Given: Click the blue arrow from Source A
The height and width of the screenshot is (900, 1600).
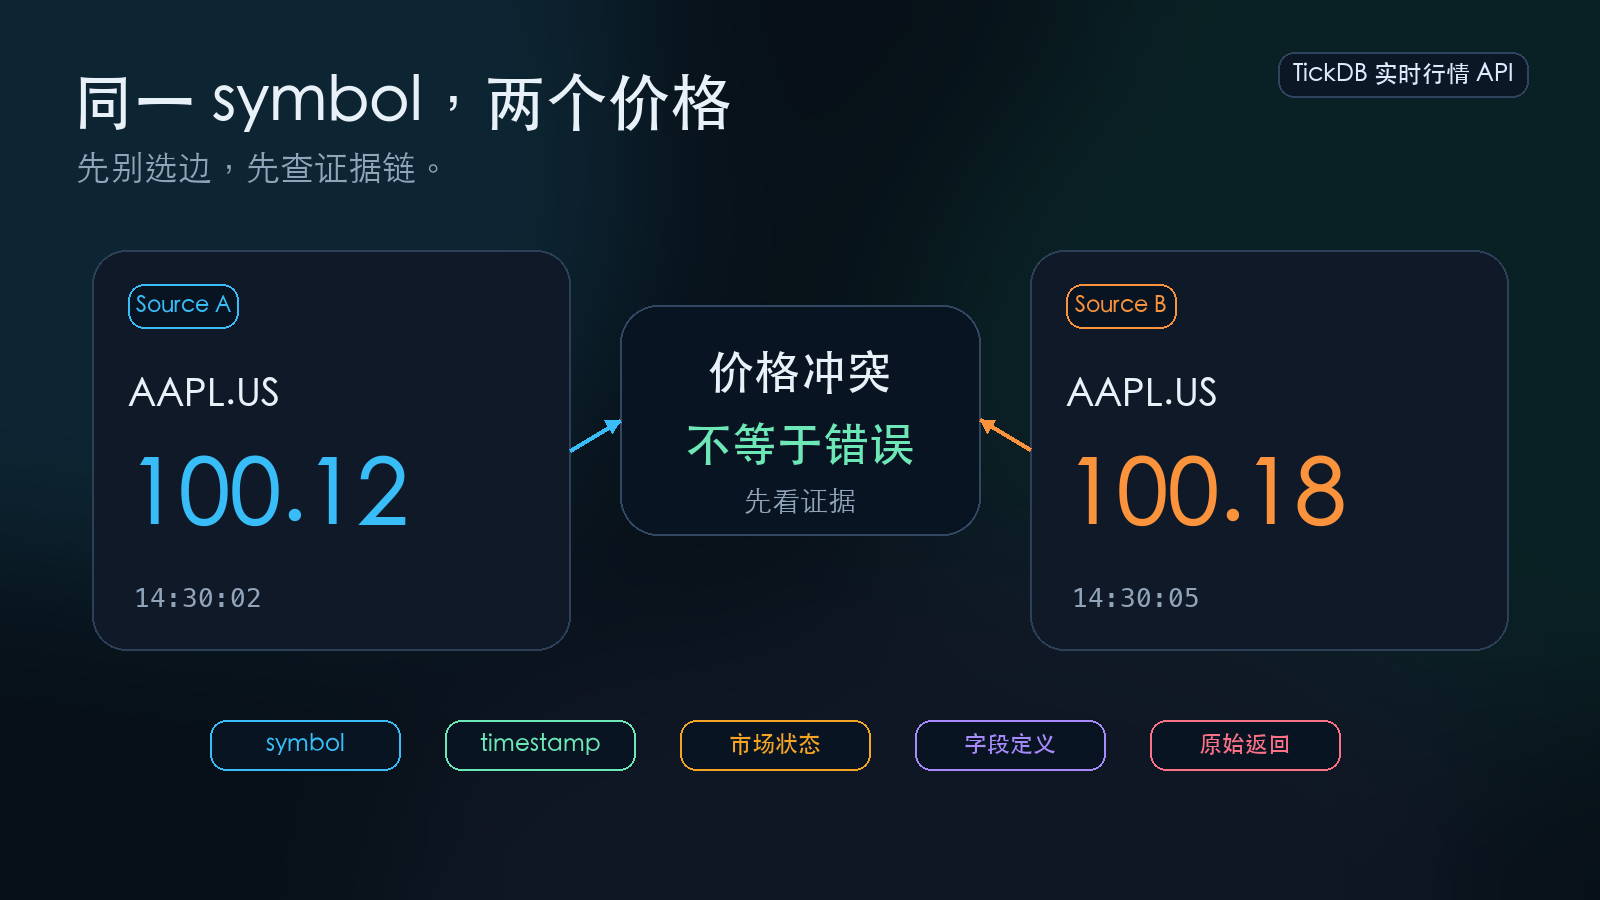Looking at the screenshot, I should pos(596,436).
